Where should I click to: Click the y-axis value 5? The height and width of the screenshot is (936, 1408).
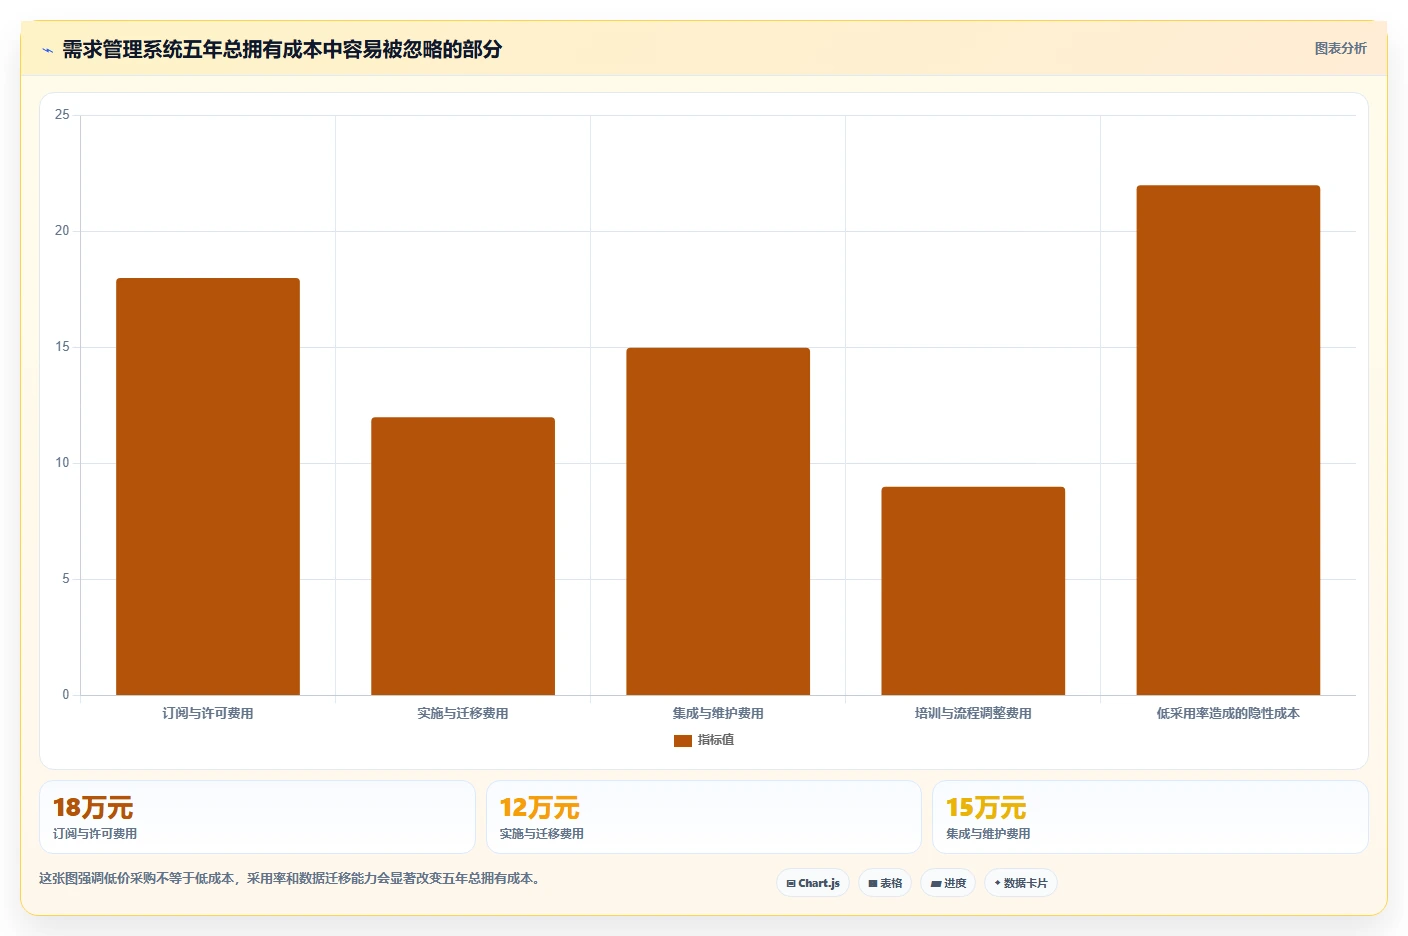tap(66, 579)
